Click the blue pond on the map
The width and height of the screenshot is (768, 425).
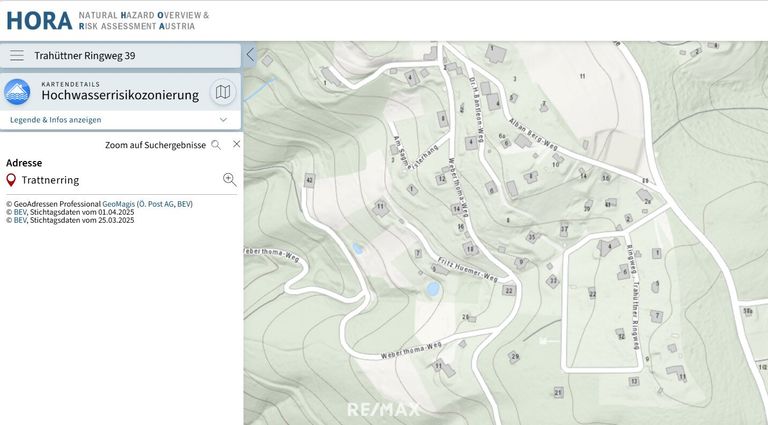[432, 289]
